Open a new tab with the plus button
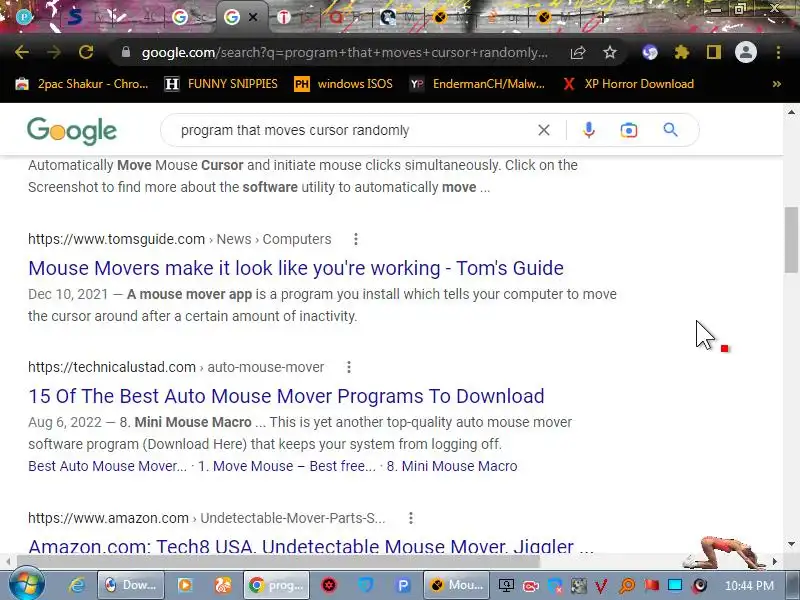This screenshot has width=800, height=600. tap(602, 17)
